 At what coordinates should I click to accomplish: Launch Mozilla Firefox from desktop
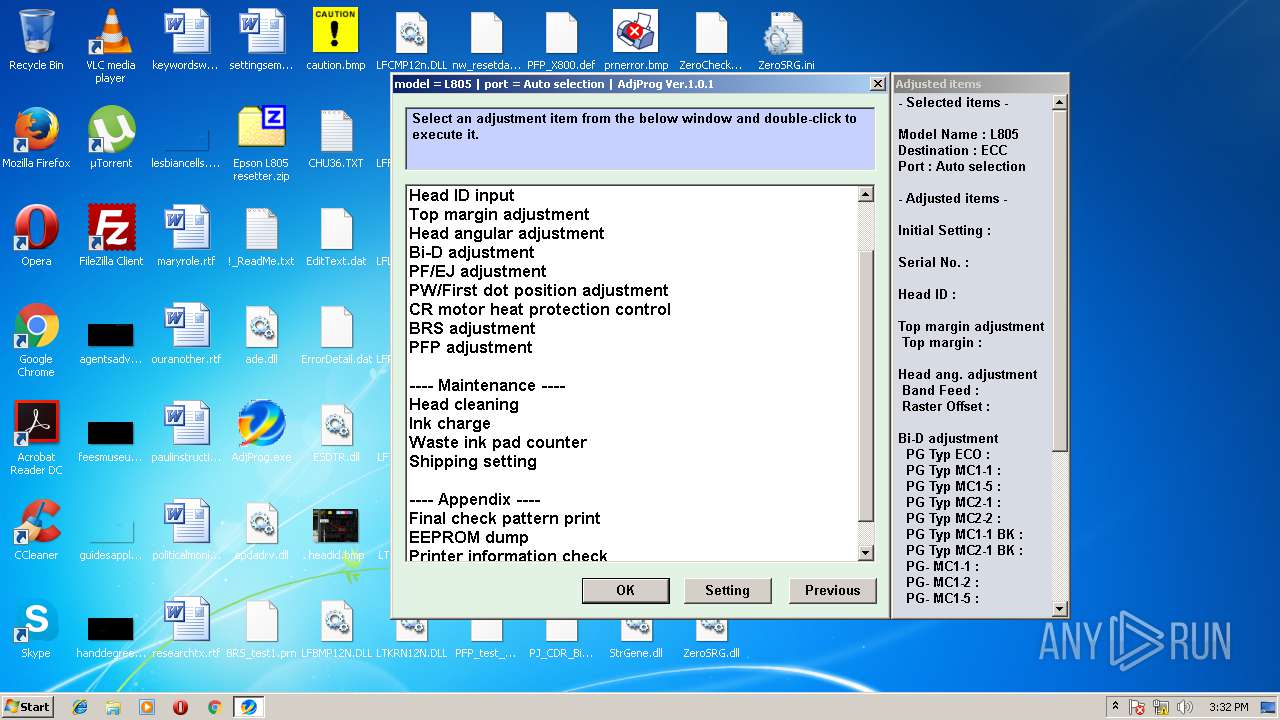click(36, 138)
